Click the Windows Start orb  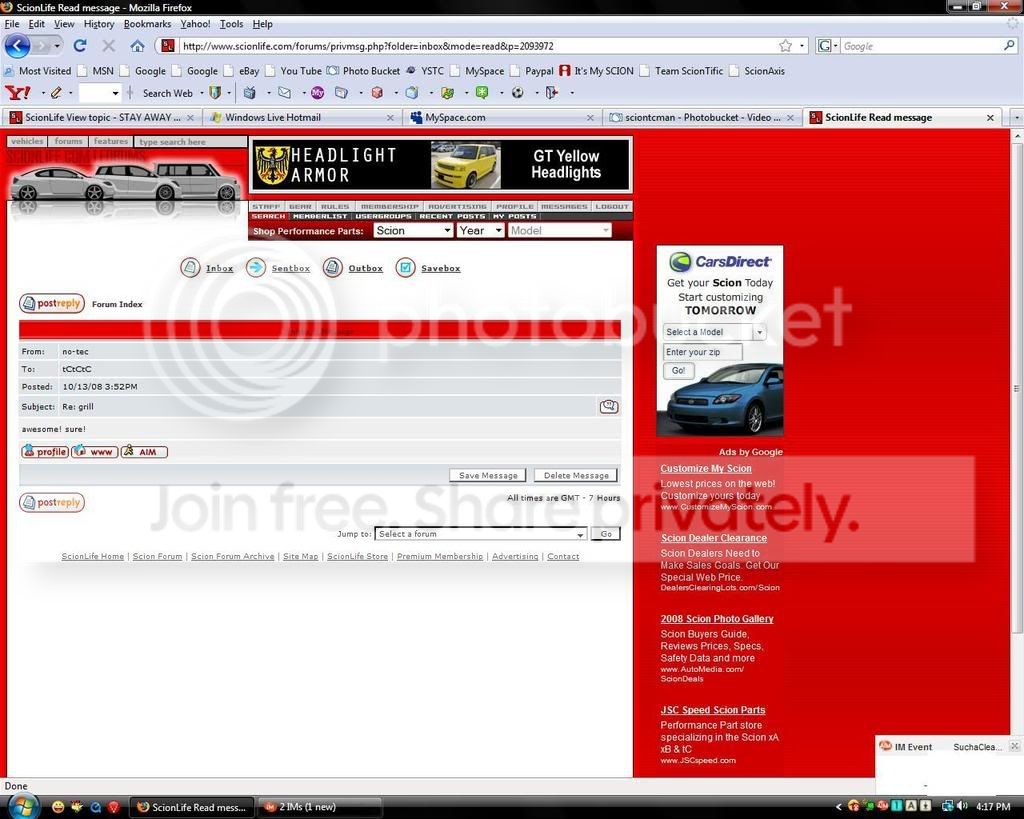coord(21,806)
